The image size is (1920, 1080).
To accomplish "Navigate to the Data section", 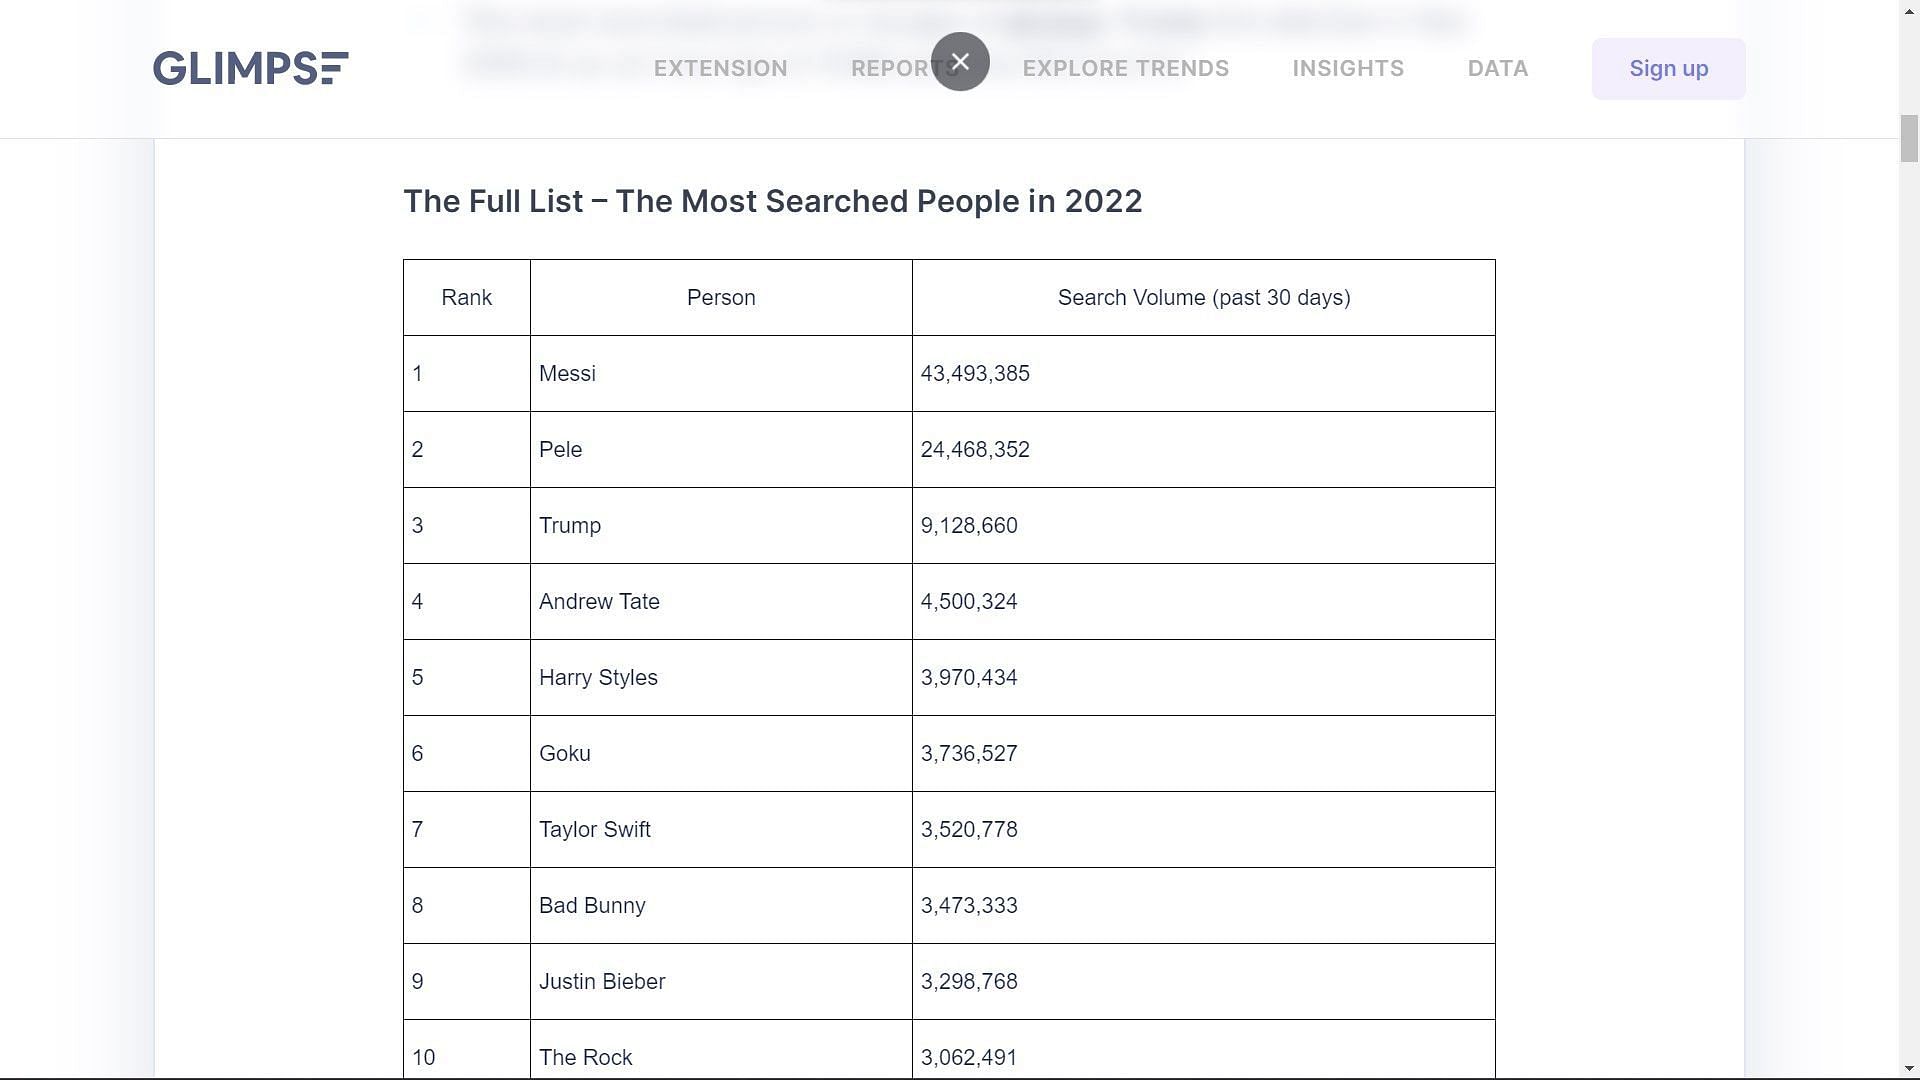I will point(1497,68).
